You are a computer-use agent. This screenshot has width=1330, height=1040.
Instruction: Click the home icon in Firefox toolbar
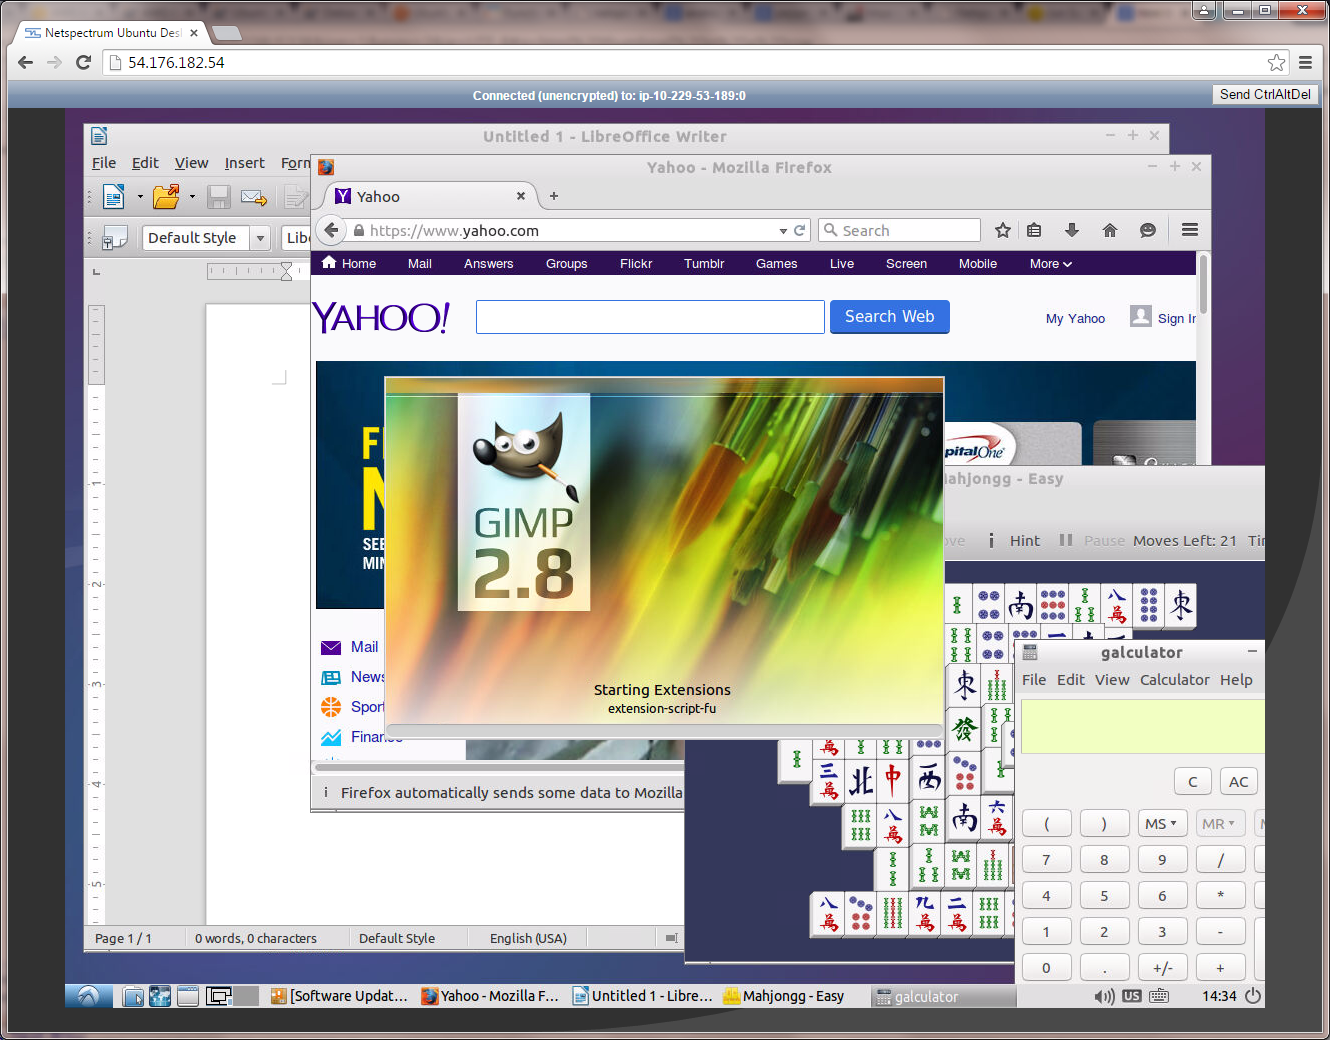tap(1110, 231)
